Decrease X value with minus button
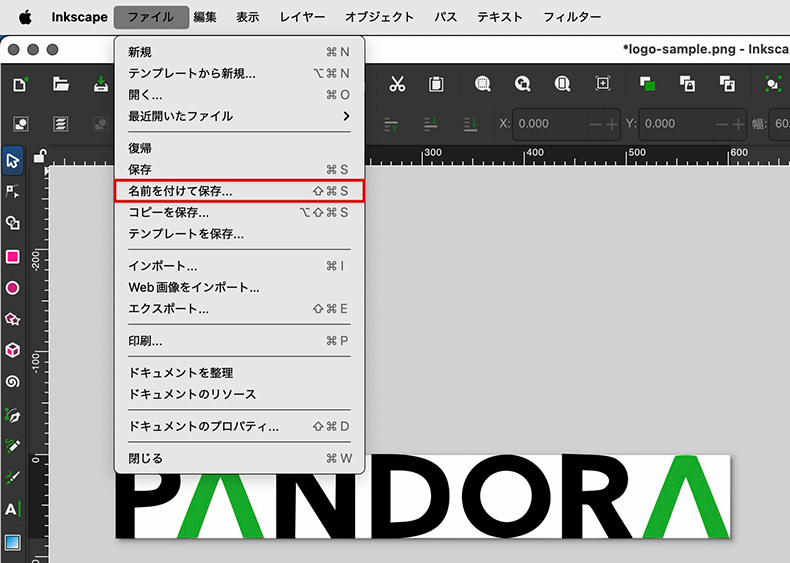This screenshot has height=563, width=790. coord(596,124)
